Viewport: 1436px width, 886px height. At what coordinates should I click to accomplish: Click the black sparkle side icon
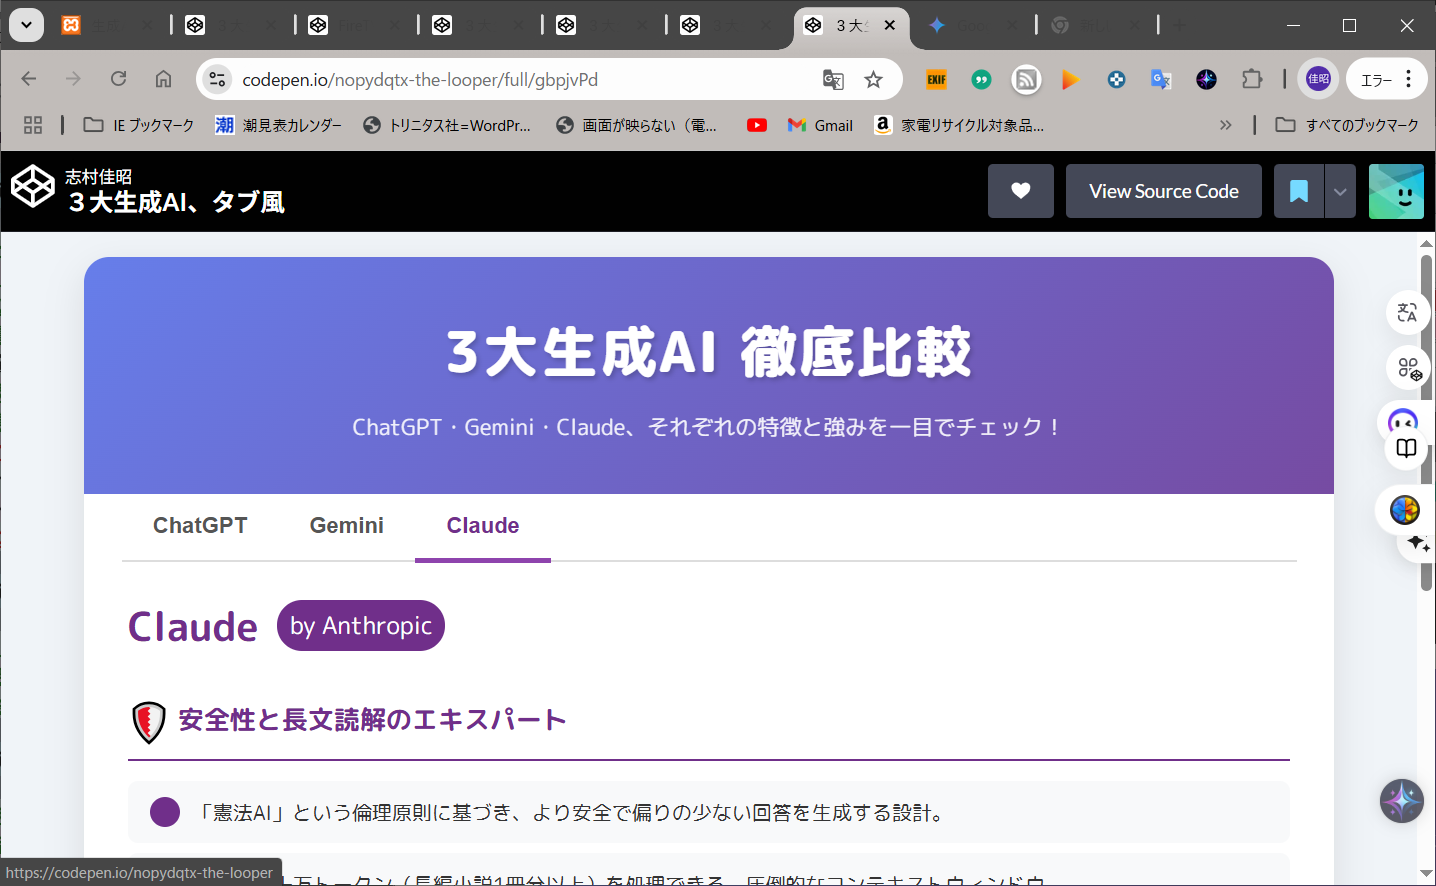click(x=1417, y=543)
